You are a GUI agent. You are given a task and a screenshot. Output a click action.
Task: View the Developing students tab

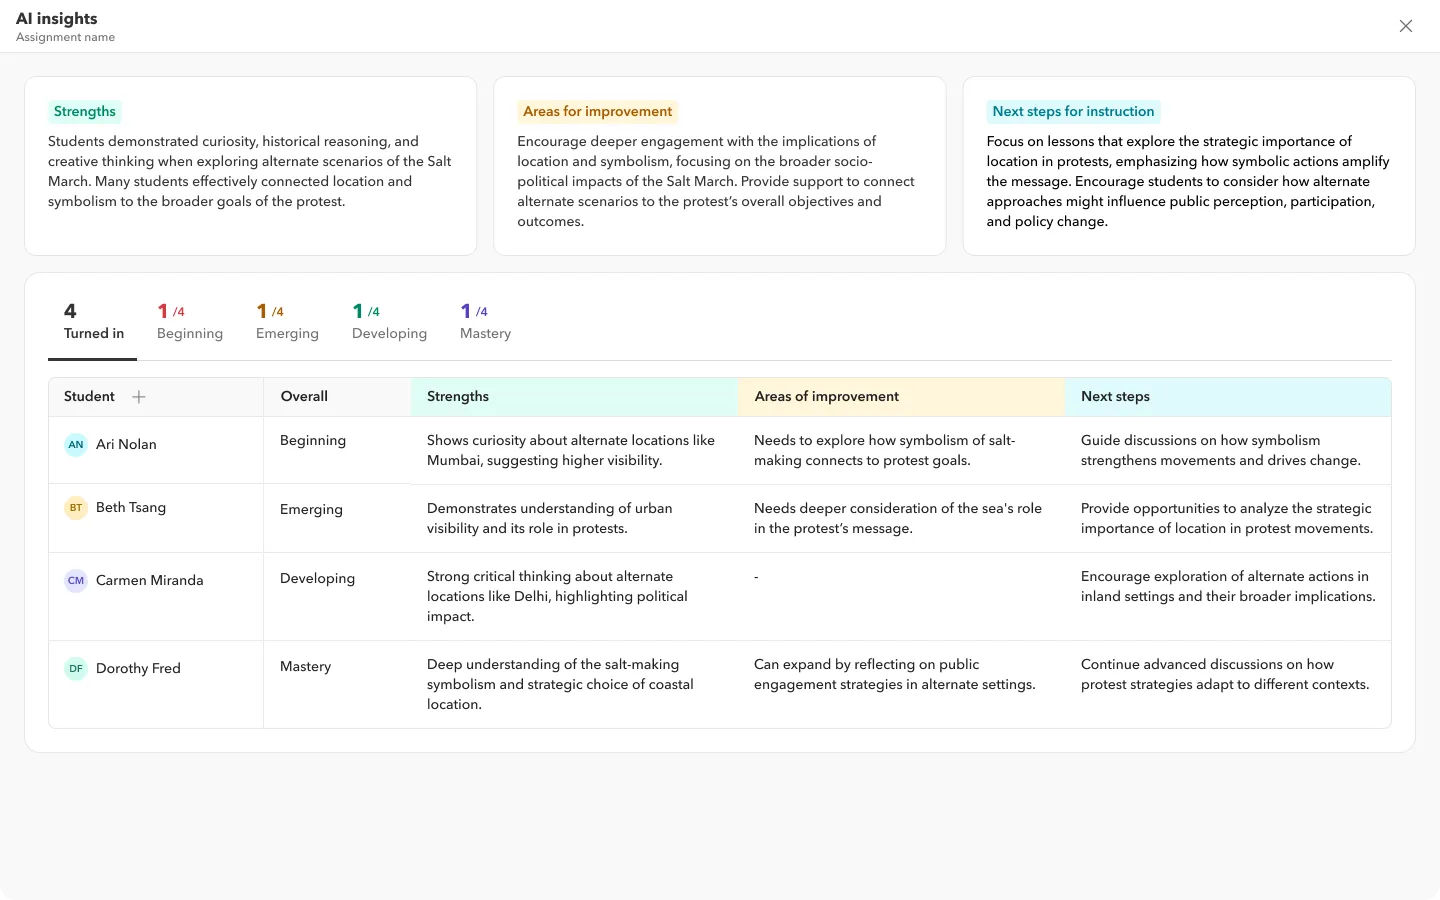pos(389,322)
